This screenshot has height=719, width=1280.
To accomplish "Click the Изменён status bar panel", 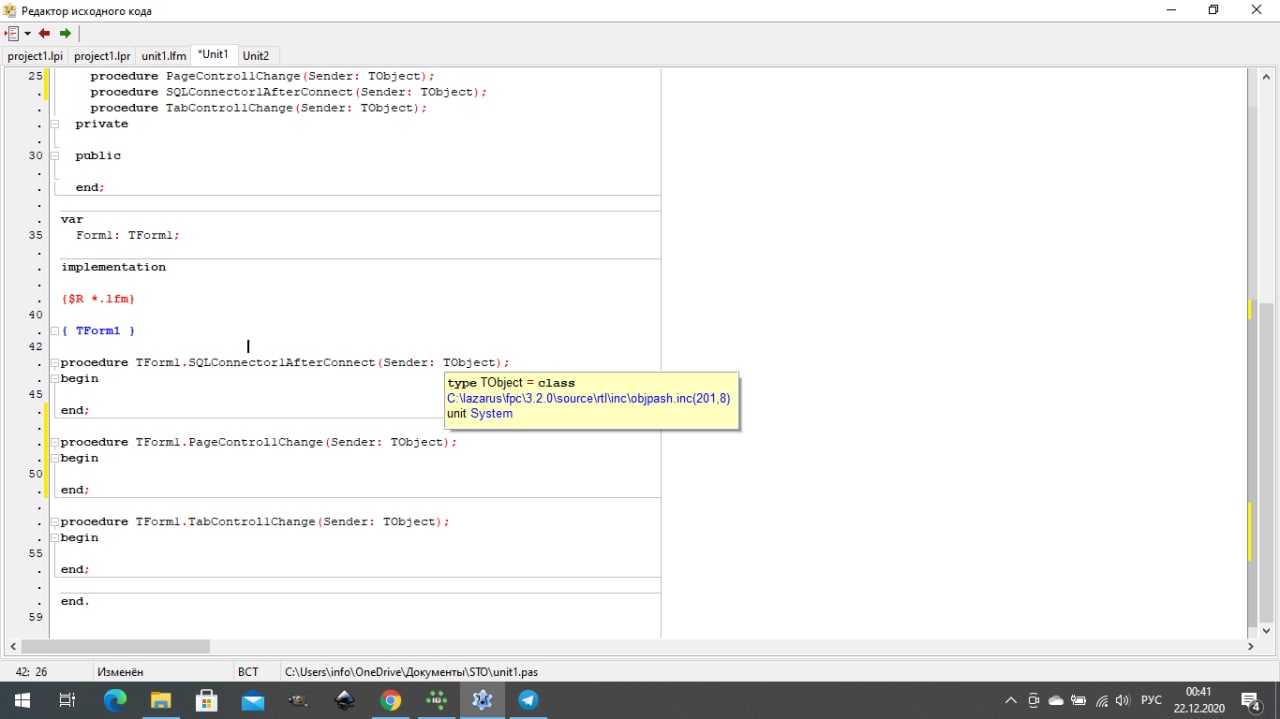I will 120,672.
